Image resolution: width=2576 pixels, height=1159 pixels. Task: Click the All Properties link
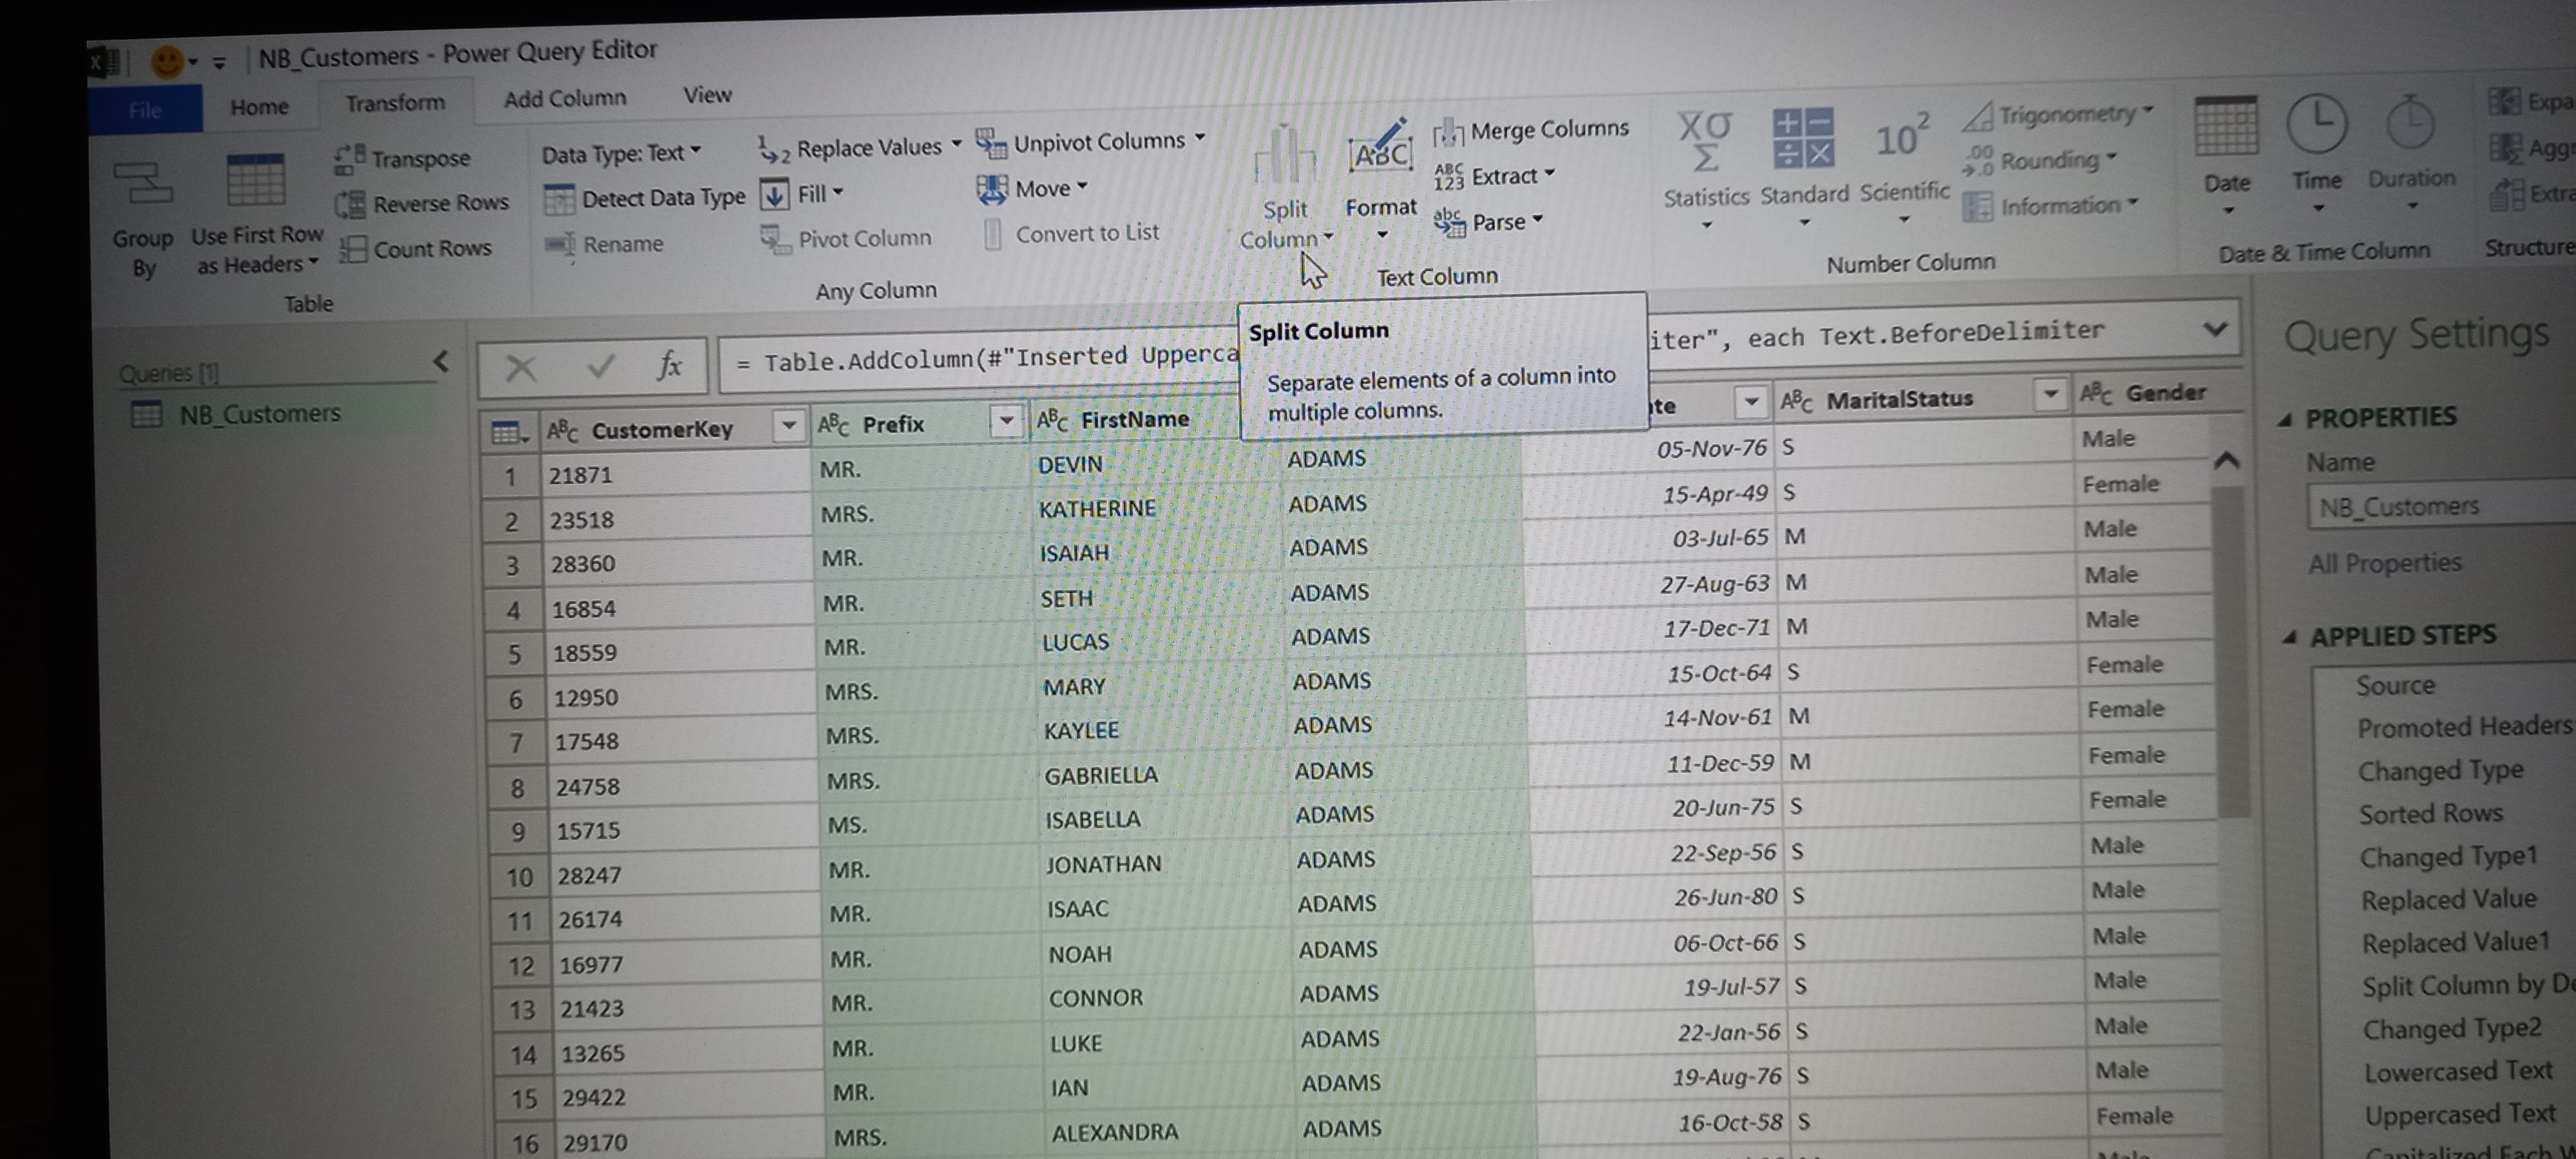pos(2384,563)
